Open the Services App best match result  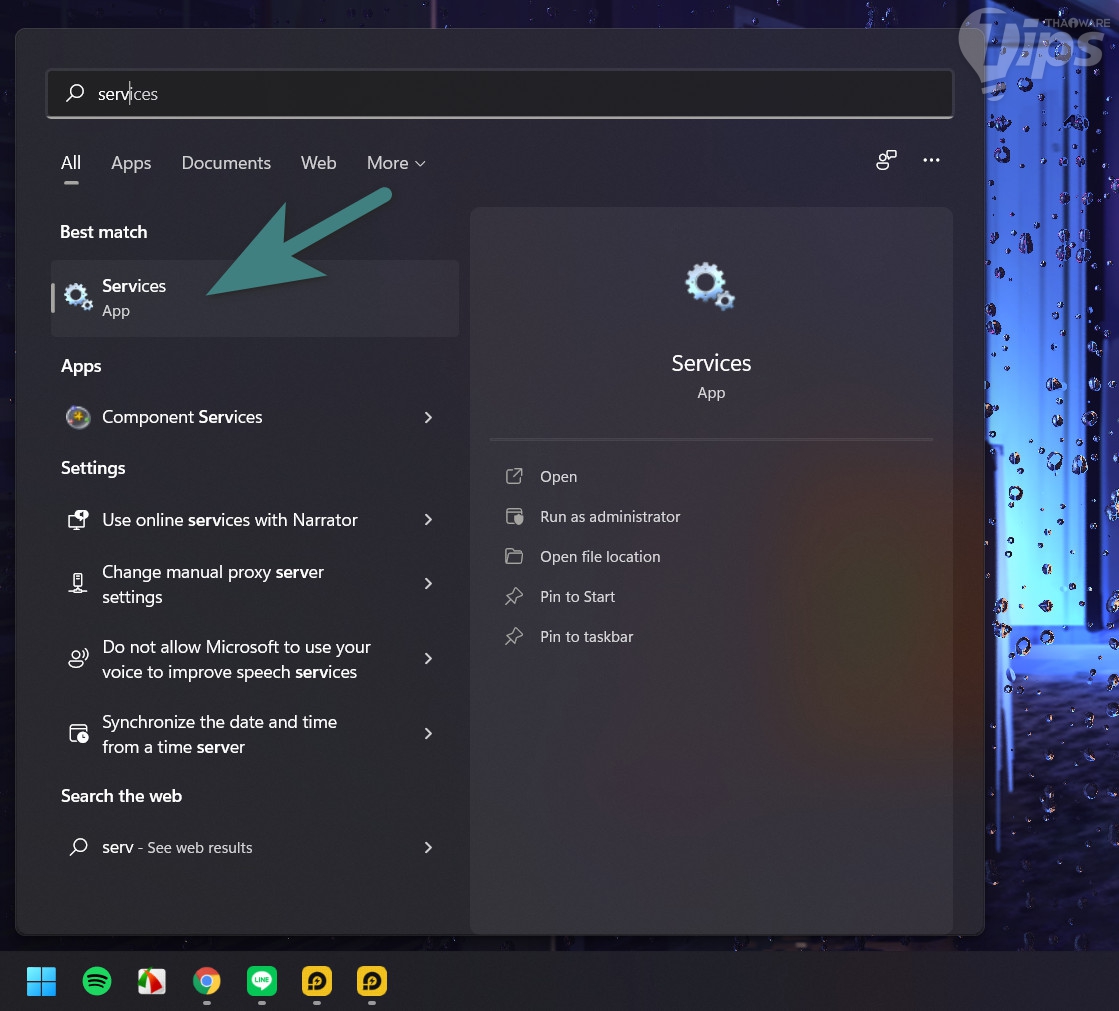[255, 298]
